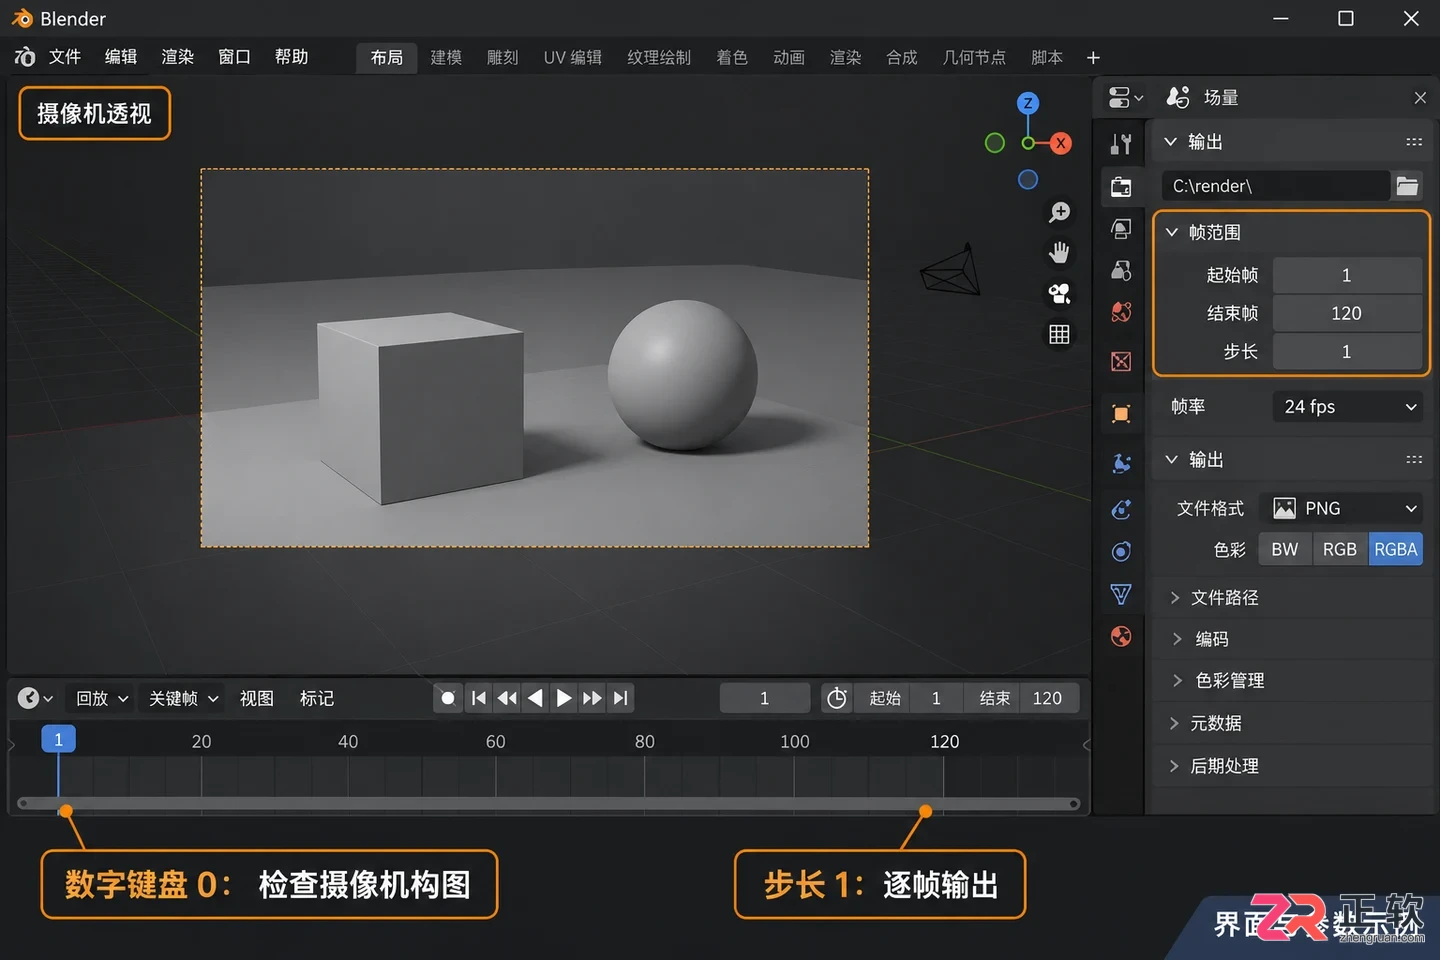Open the Object properties orange square icon

pos(1121,414)
